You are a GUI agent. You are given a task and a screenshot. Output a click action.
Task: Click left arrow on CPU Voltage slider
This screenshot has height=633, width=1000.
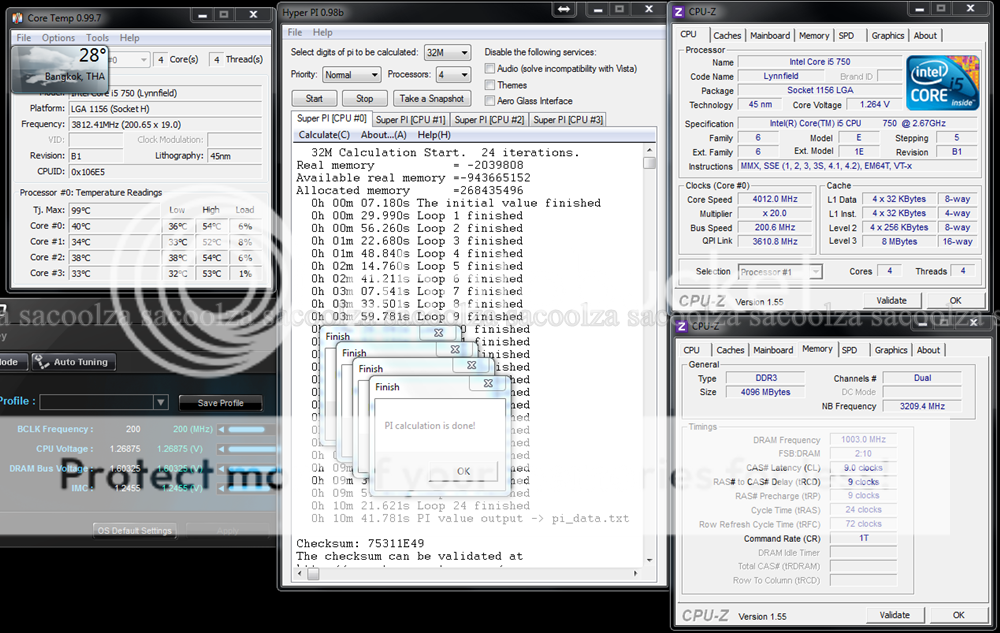click(x=223, y=449)
